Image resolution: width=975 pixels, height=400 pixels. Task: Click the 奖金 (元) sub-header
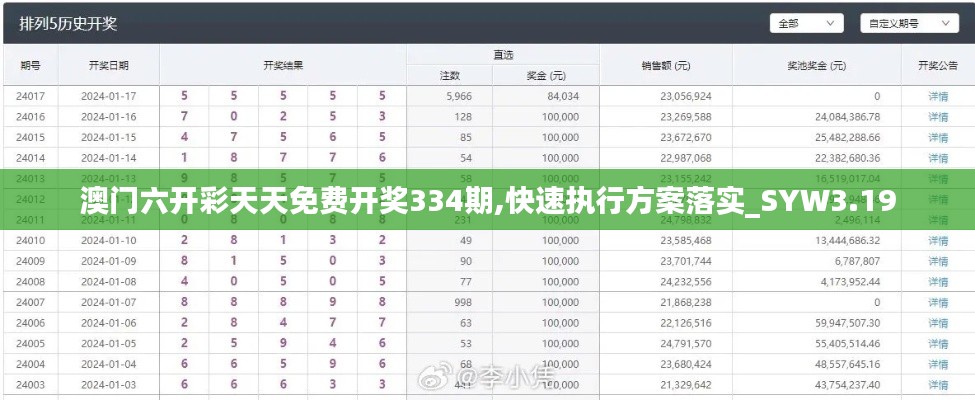click(546, 76)
